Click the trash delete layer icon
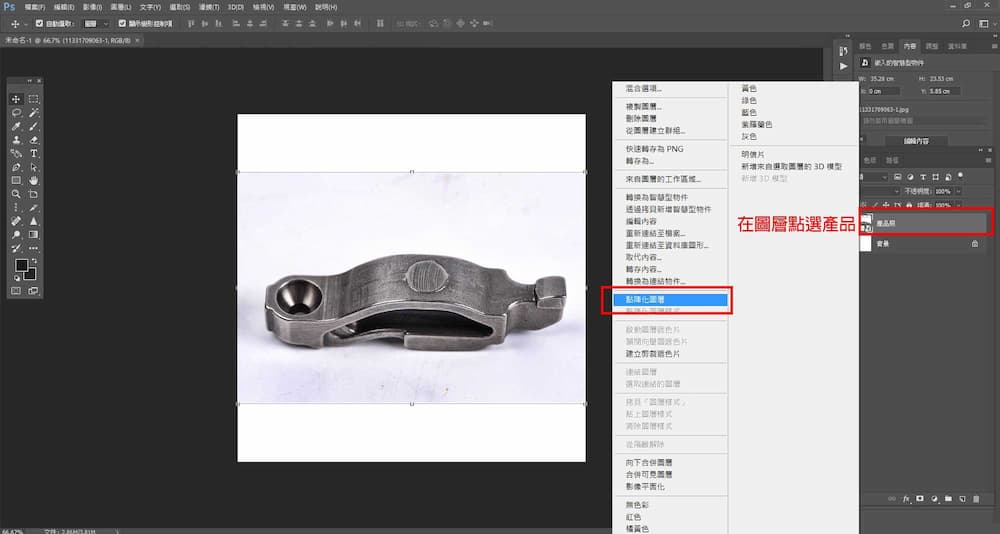The image size is (1000, 534). pos(976,499)
